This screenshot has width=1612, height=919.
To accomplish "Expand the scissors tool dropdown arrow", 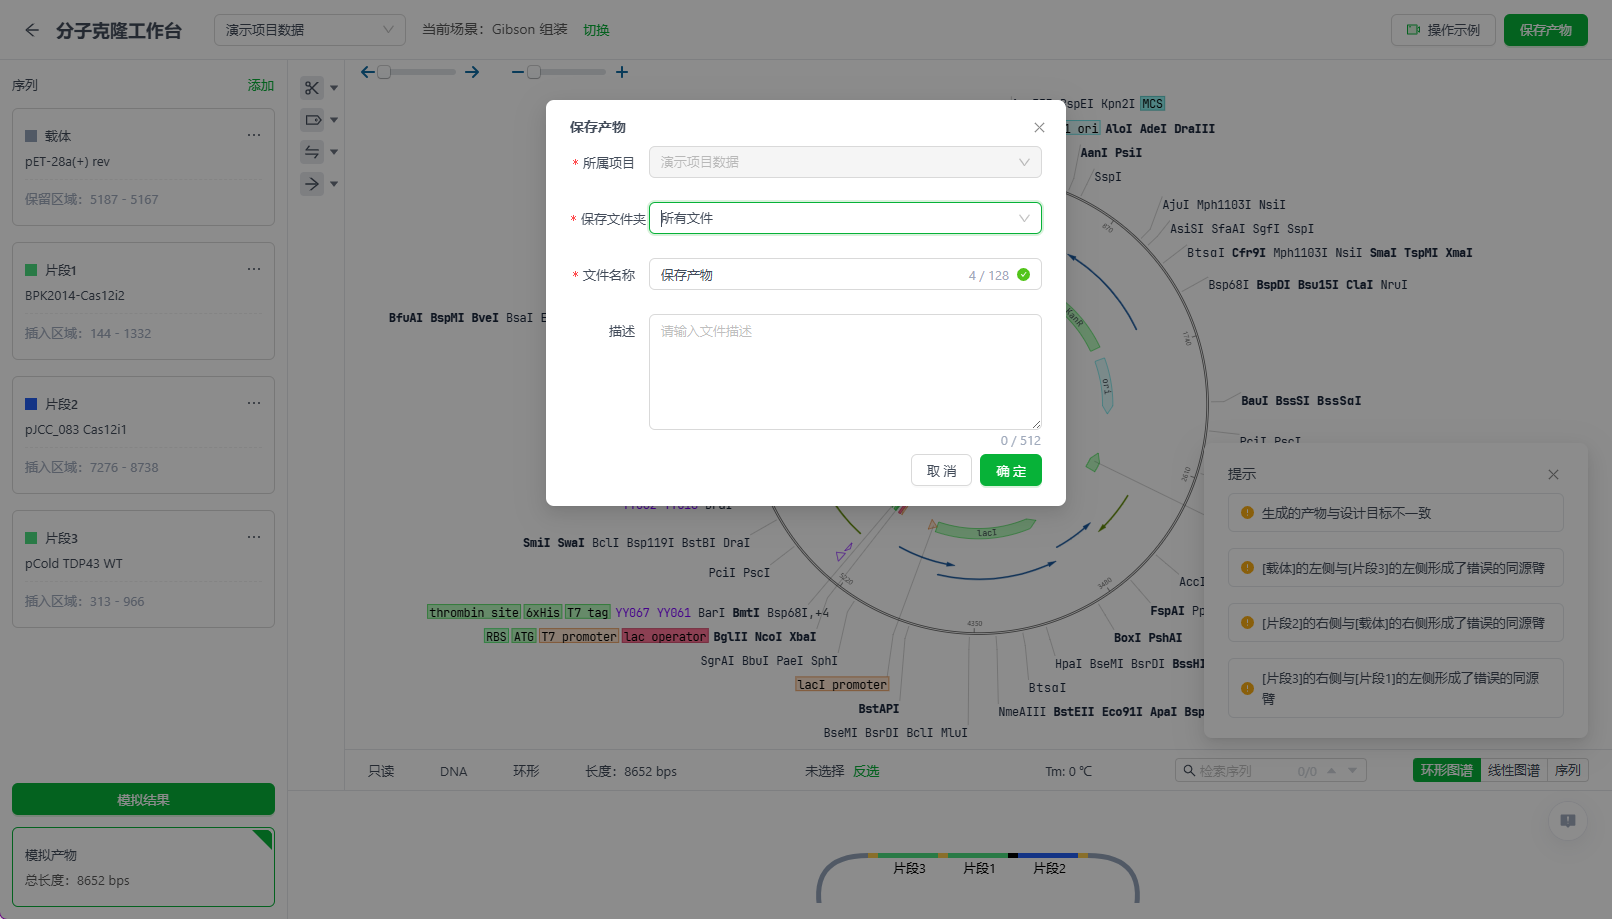I will click(334, 88).
